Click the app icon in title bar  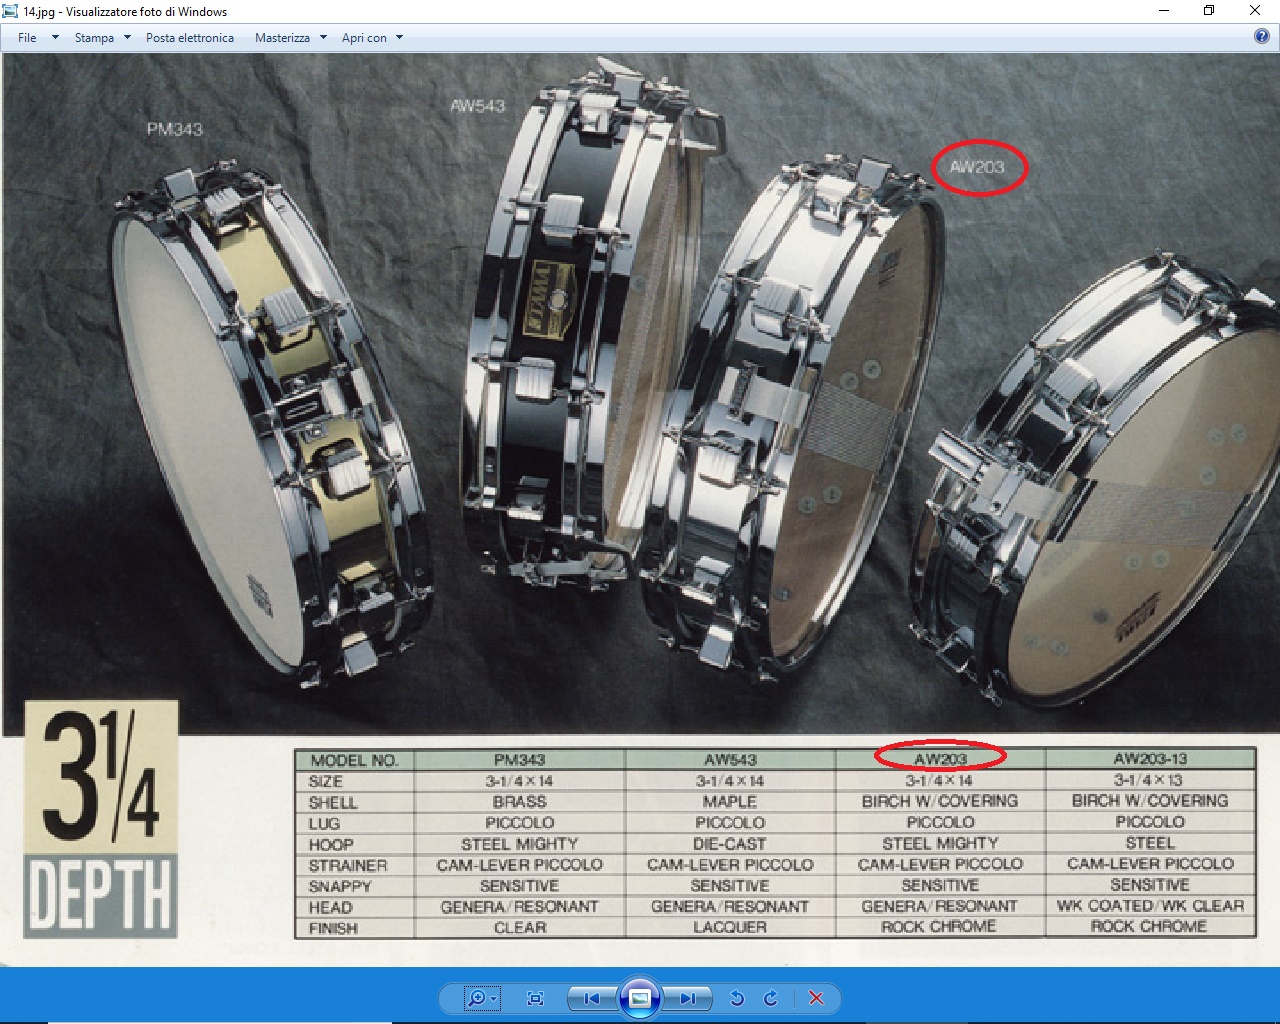(x=10, y=11)
